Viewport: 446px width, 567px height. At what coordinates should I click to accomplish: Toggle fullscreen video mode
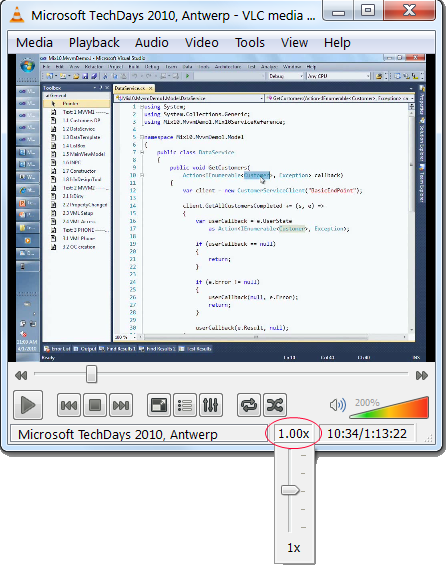point(159,405)
